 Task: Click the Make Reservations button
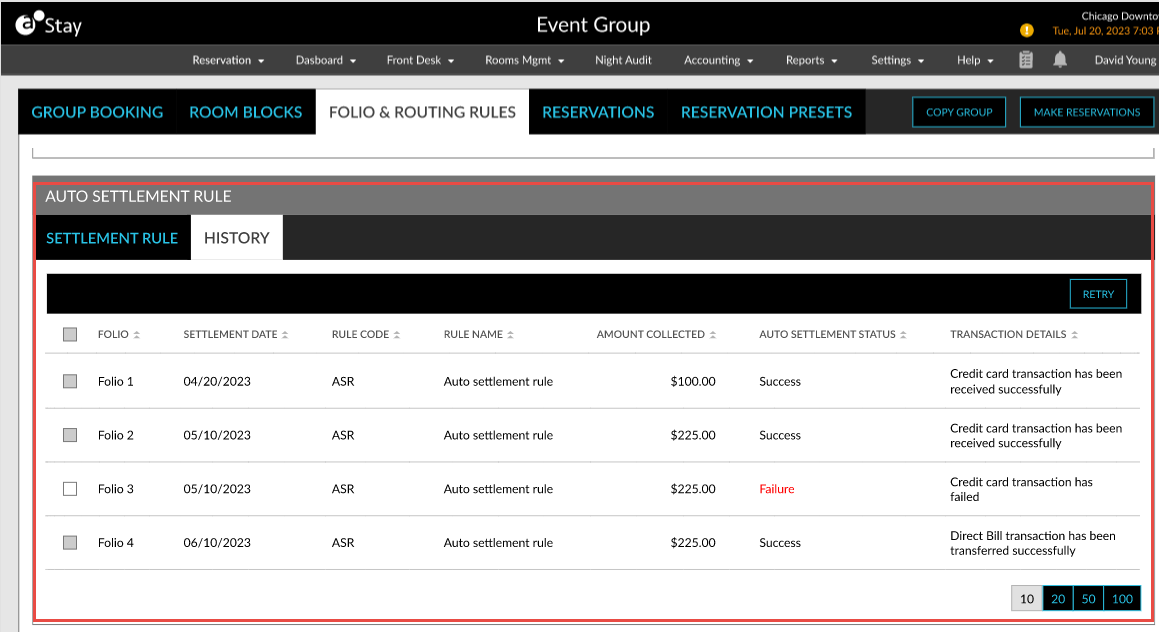click(1086, 112)
